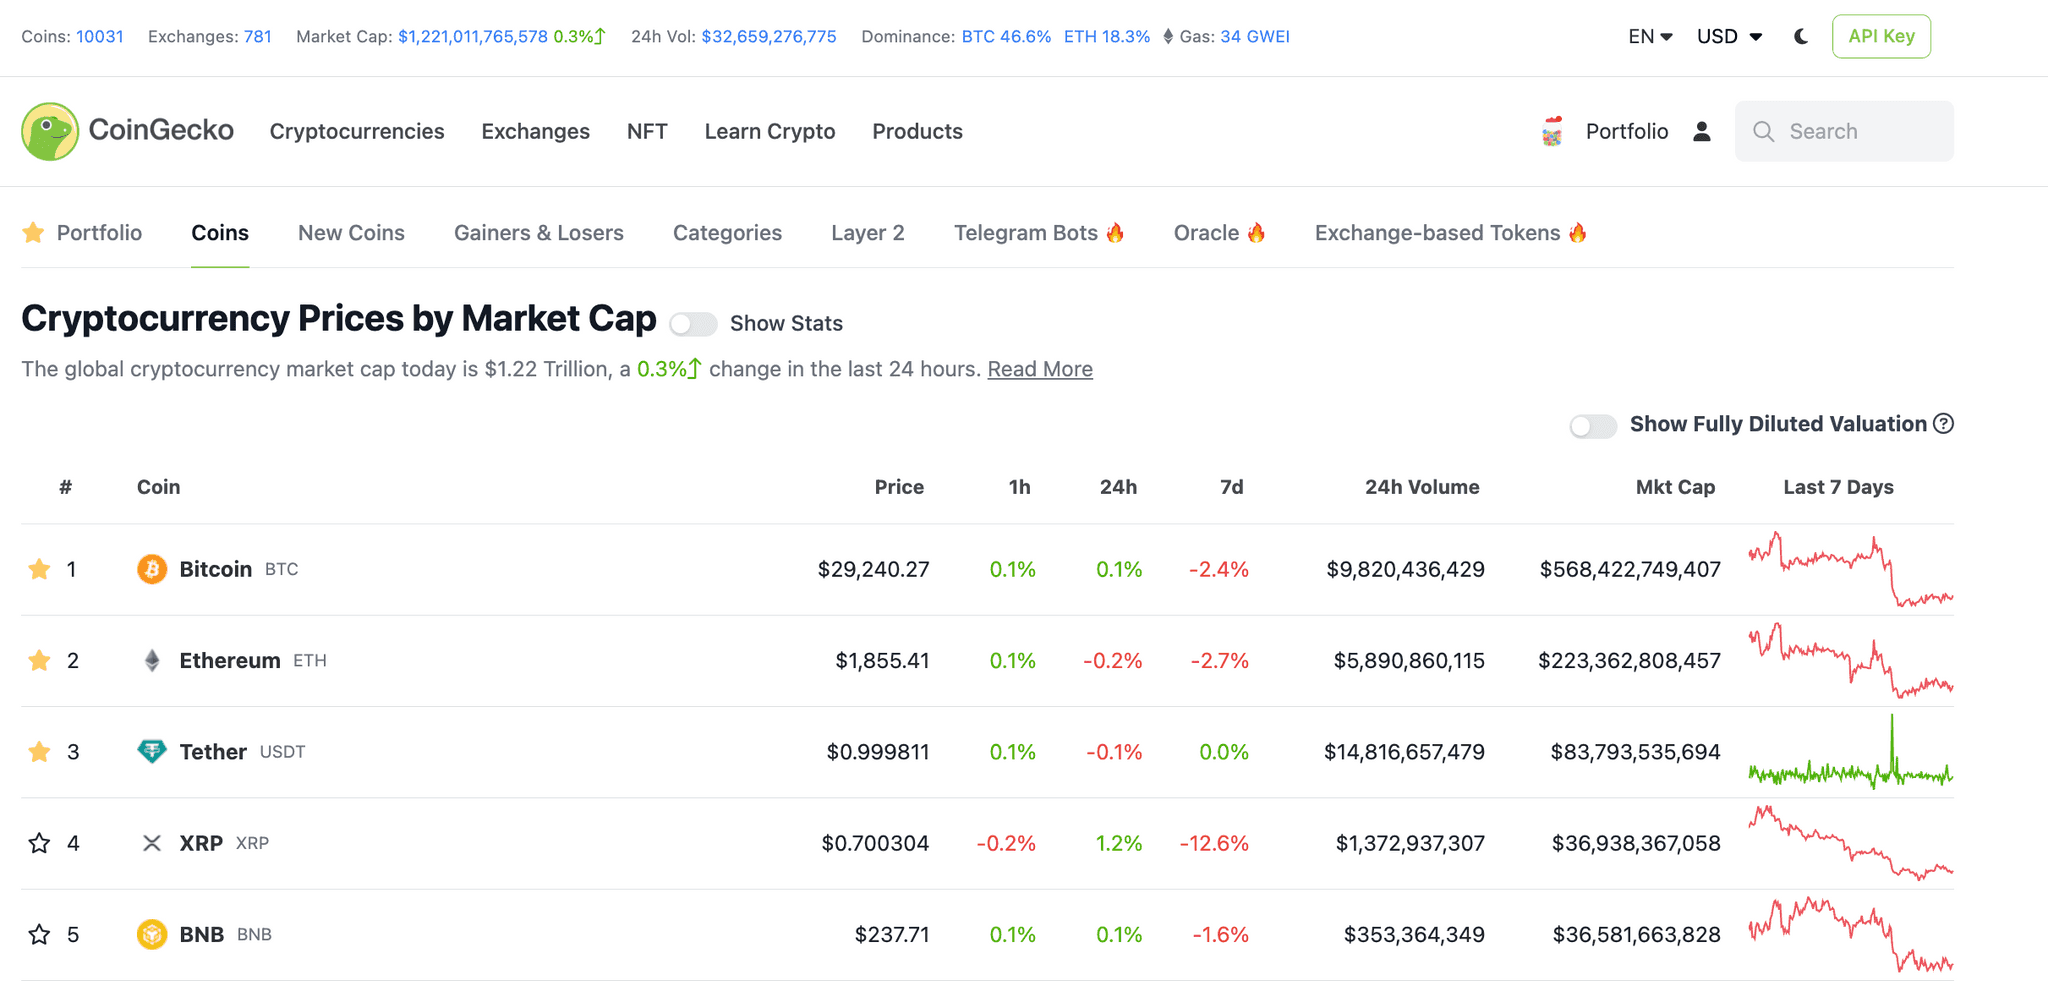Click the Read More link
2048x981 pixels.
1040,369
